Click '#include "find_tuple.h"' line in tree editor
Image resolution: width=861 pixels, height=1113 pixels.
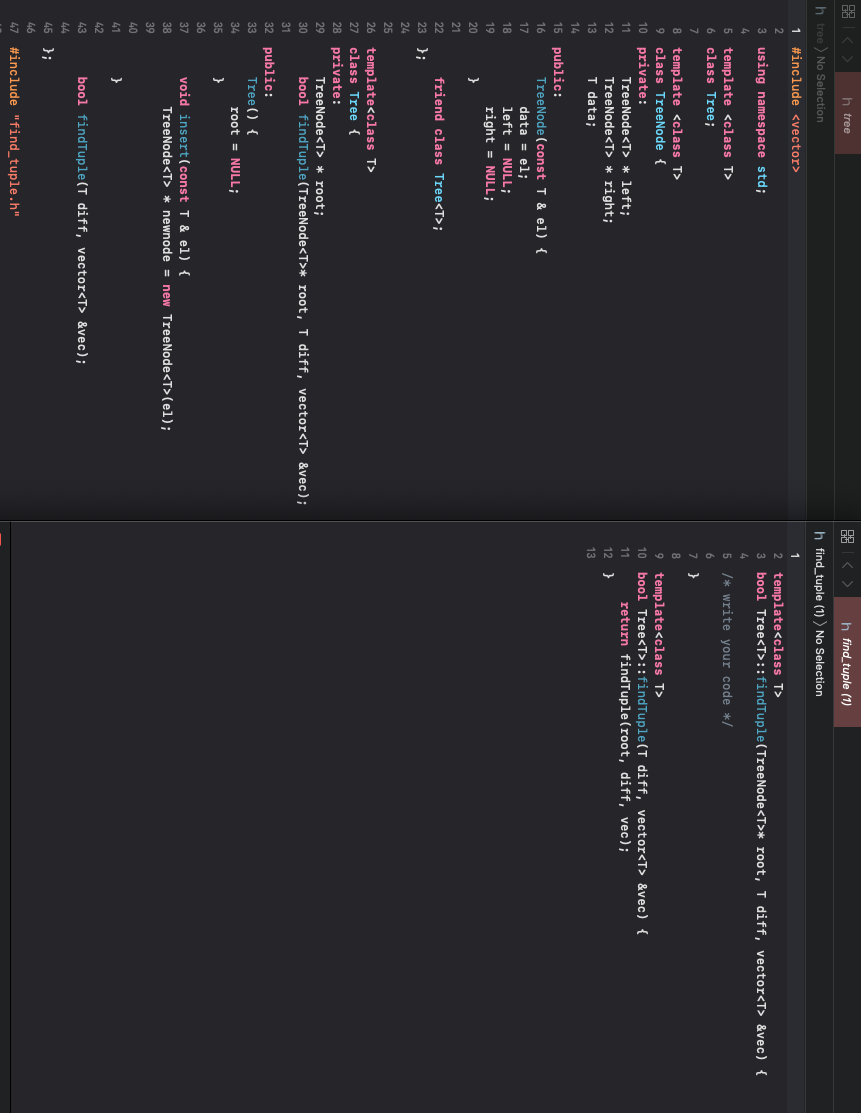12,131
